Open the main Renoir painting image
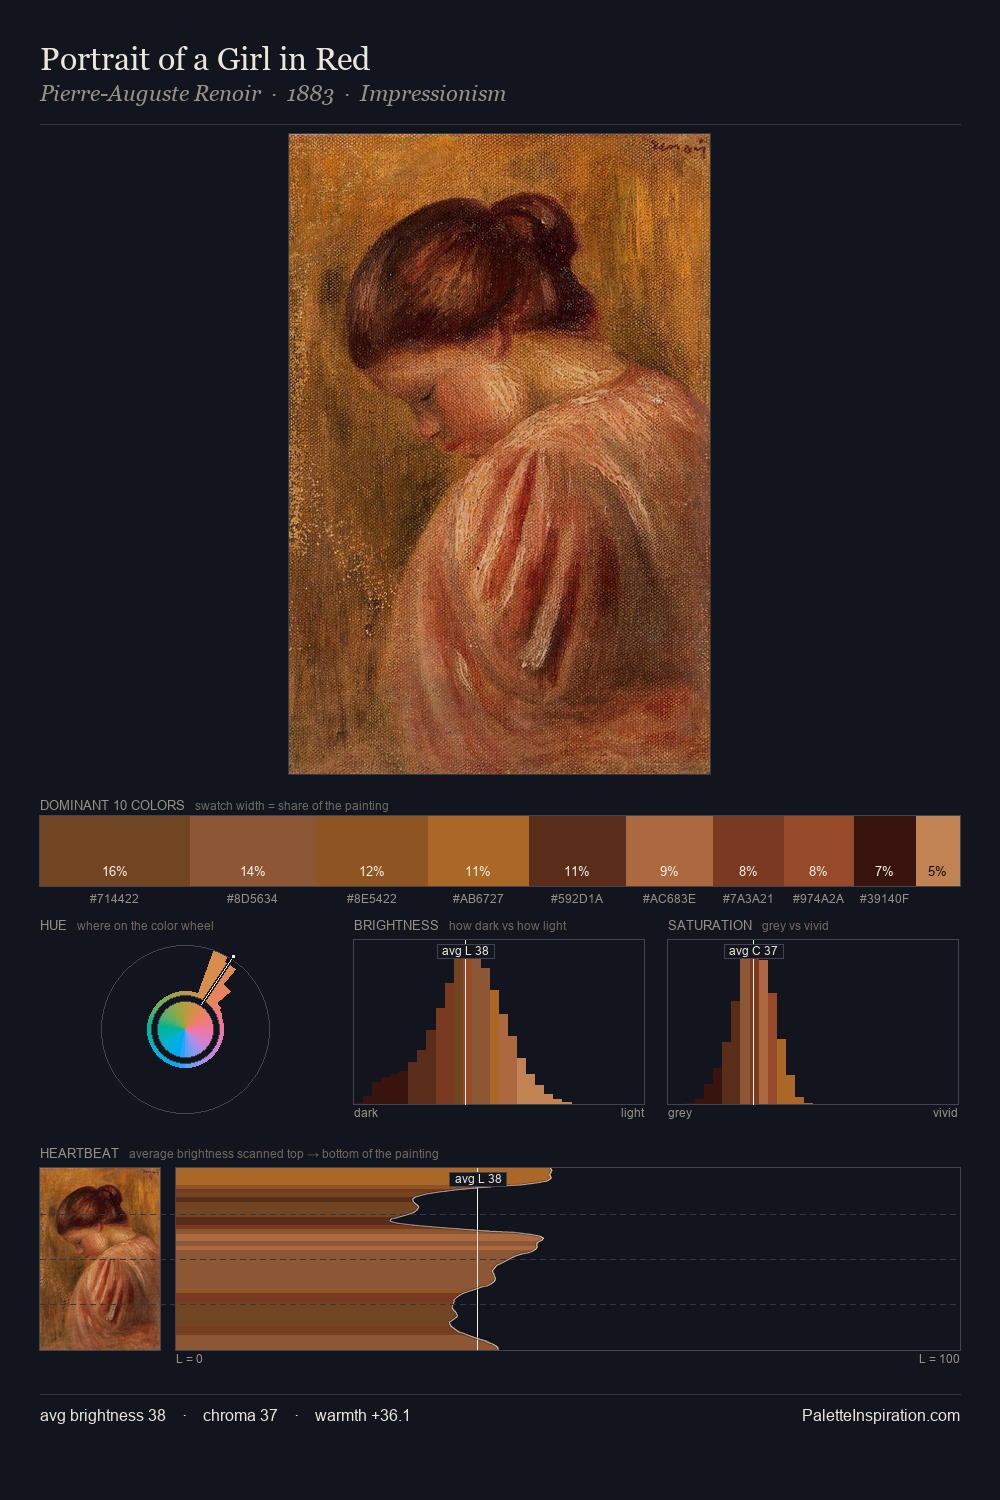The image size is (1000, 1500). 499,454
